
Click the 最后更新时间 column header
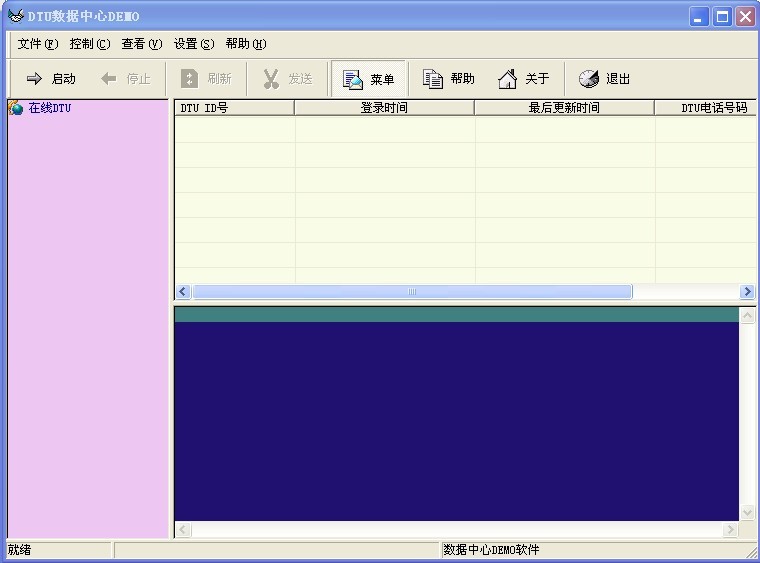pyautogui.click(x=564, y=108)
